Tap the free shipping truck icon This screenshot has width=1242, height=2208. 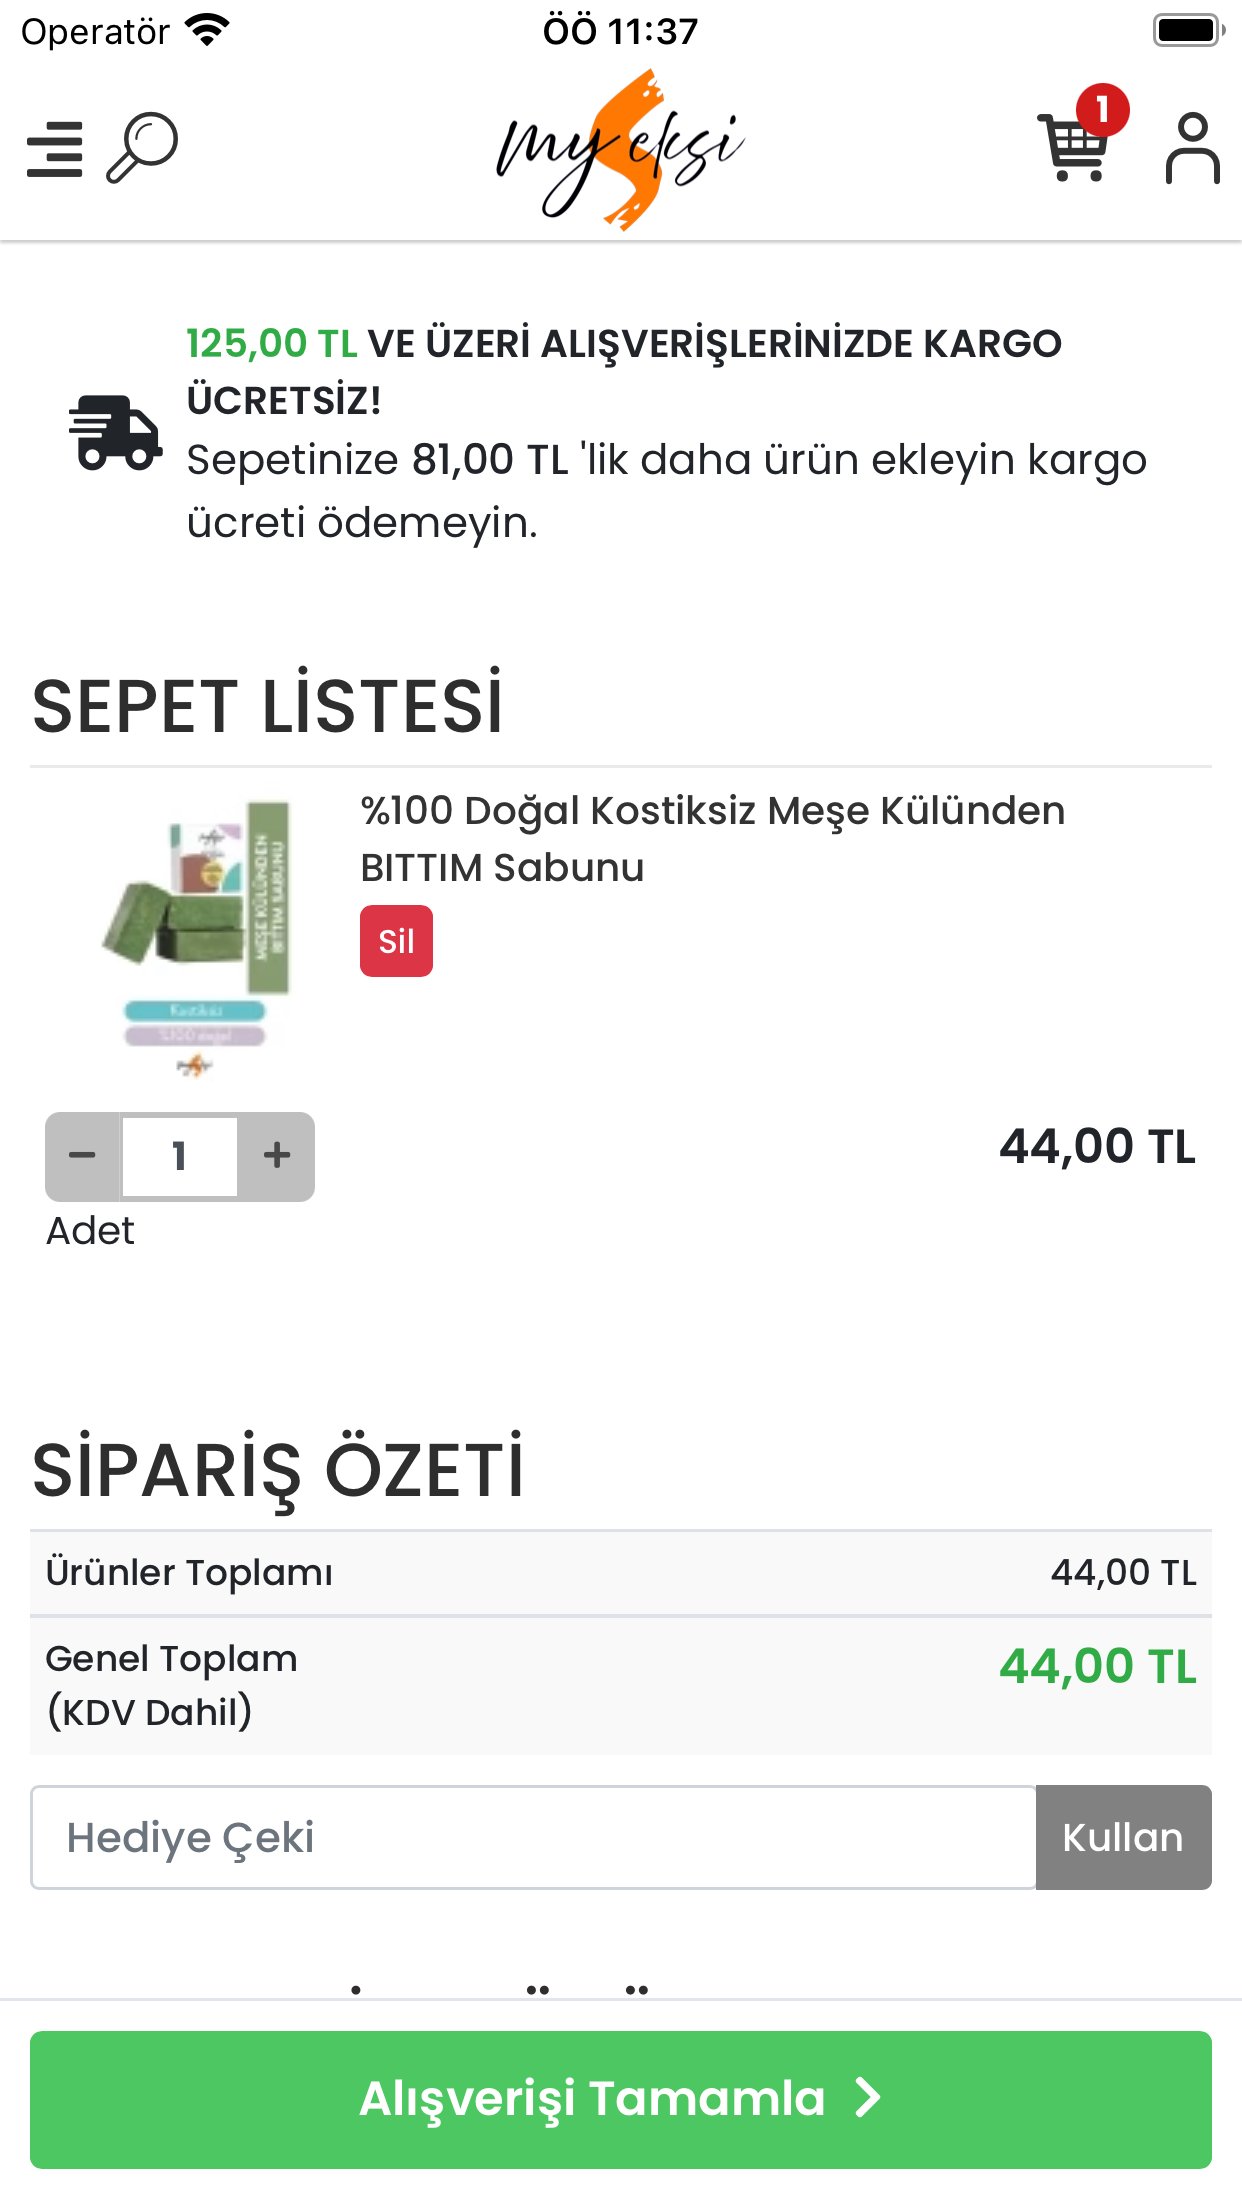click(115, 432)
